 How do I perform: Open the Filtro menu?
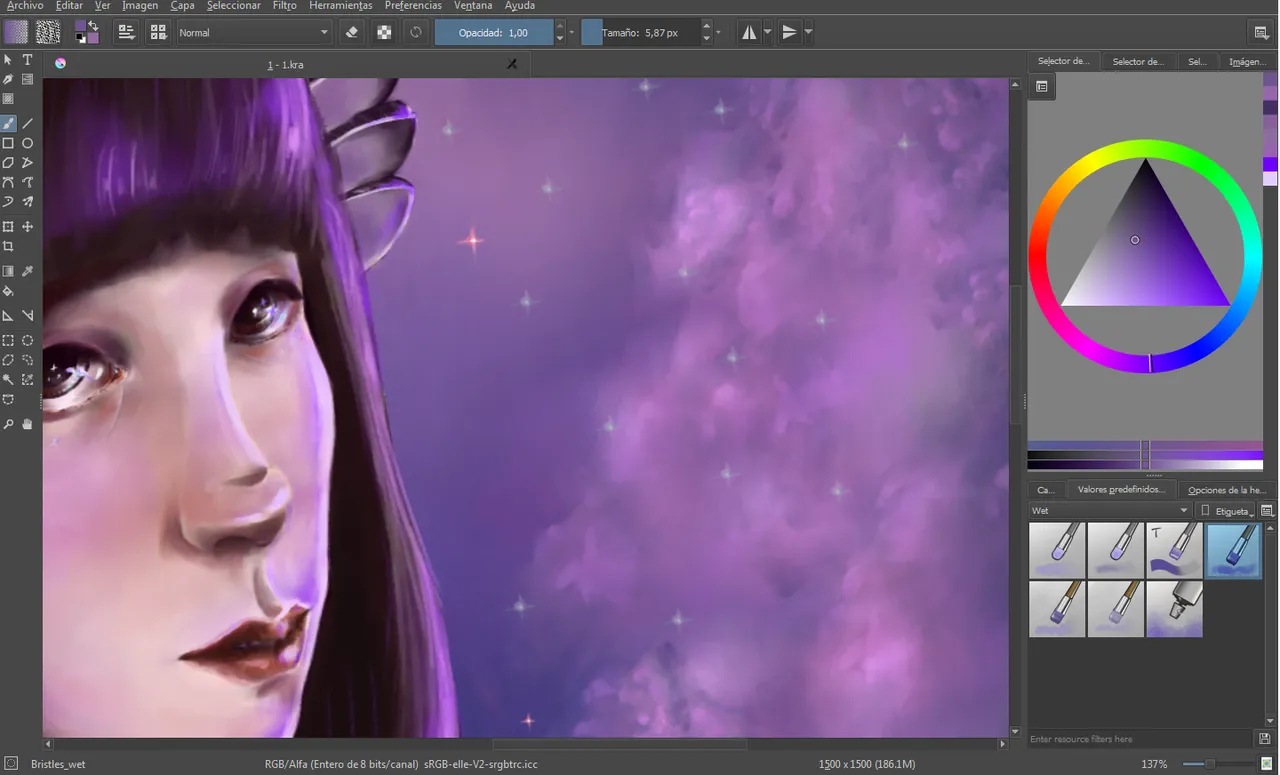point(285,6)
